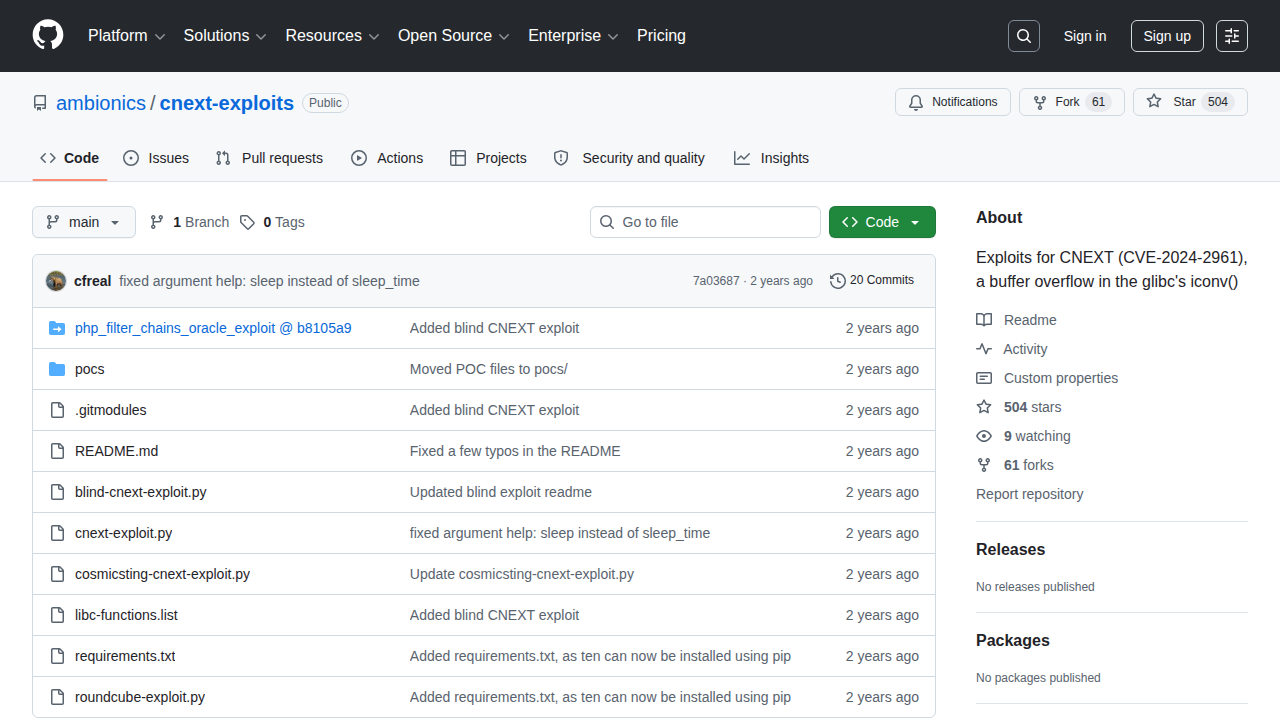
Task: View the 1 Branch link
Action: (189, 222)
